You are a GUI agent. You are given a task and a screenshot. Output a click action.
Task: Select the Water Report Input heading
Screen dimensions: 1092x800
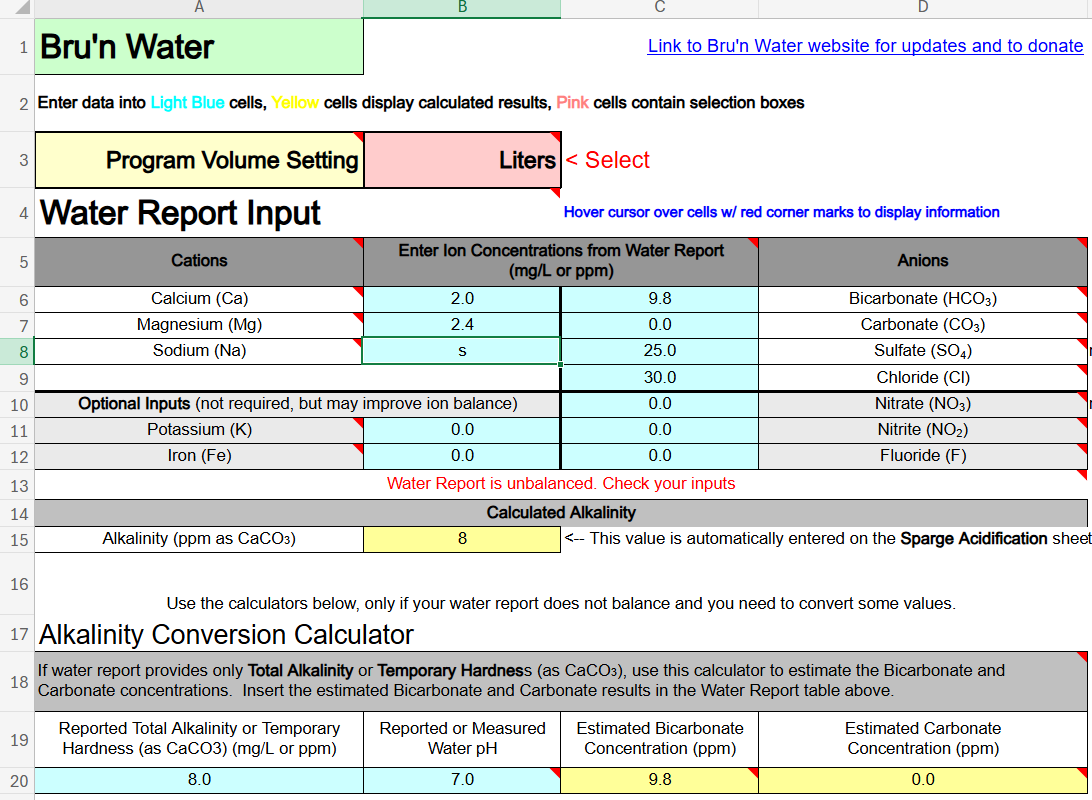pyautogui.click(x=180, y=213)
